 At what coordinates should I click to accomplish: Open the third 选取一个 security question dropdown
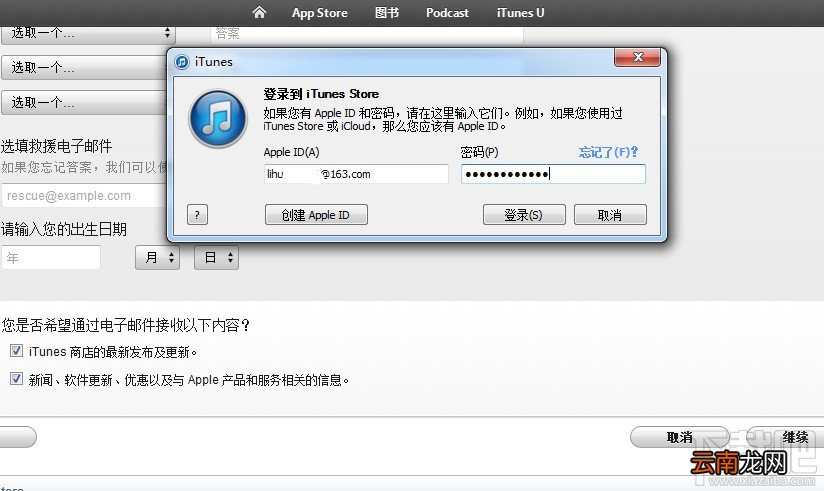click(85, 102)
